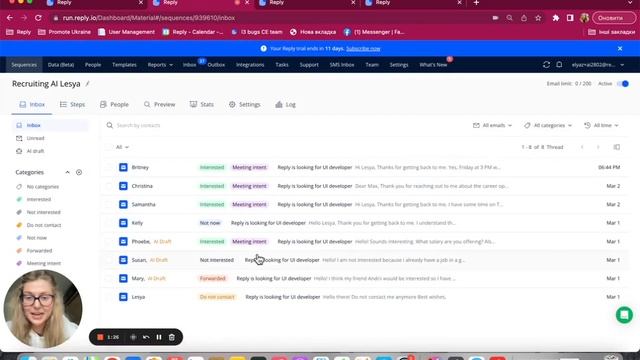Open the sequence Settings tab
The height and width of the screenshot is (360, 640).
tap(244, 104)
